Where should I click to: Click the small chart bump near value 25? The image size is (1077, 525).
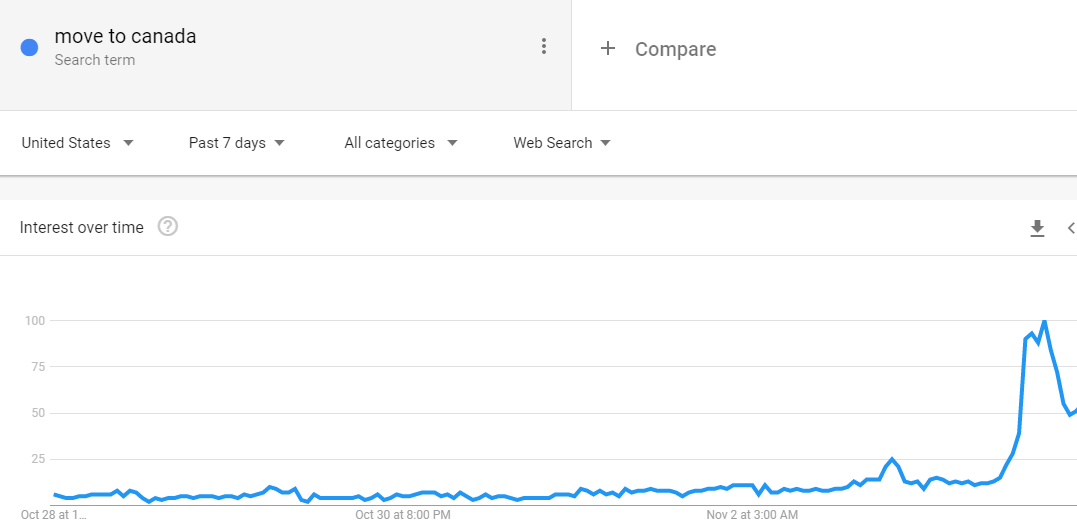coord(892,459)
